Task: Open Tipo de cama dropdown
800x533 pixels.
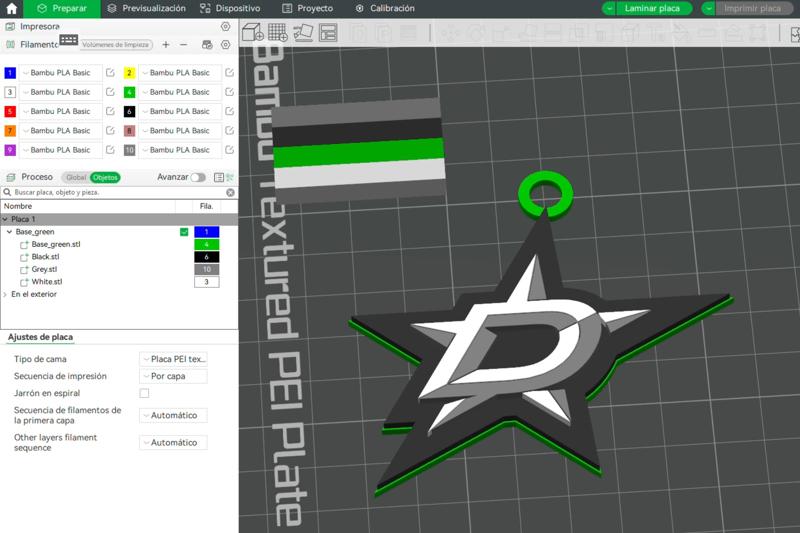Action: tap(173, 359)
